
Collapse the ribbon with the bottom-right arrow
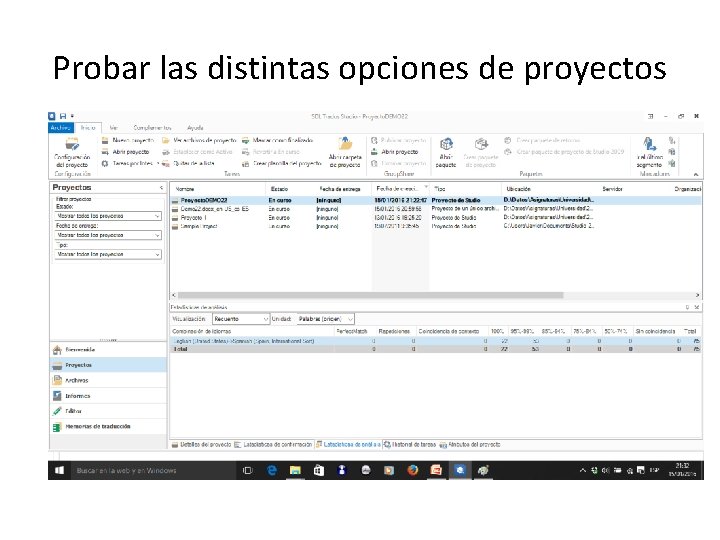(x=696, y=174)
